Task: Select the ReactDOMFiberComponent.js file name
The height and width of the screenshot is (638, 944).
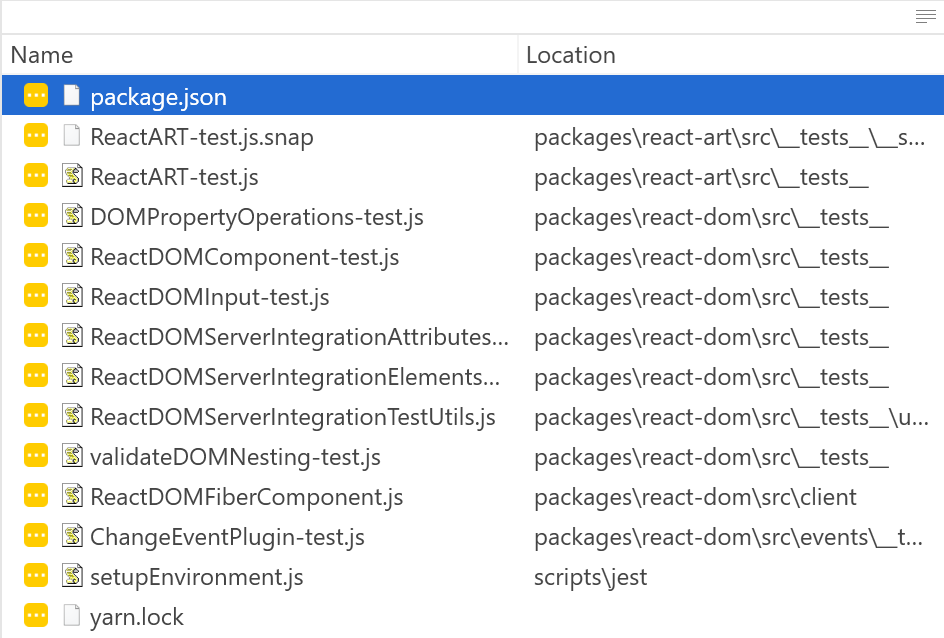Action: point(247,498)
